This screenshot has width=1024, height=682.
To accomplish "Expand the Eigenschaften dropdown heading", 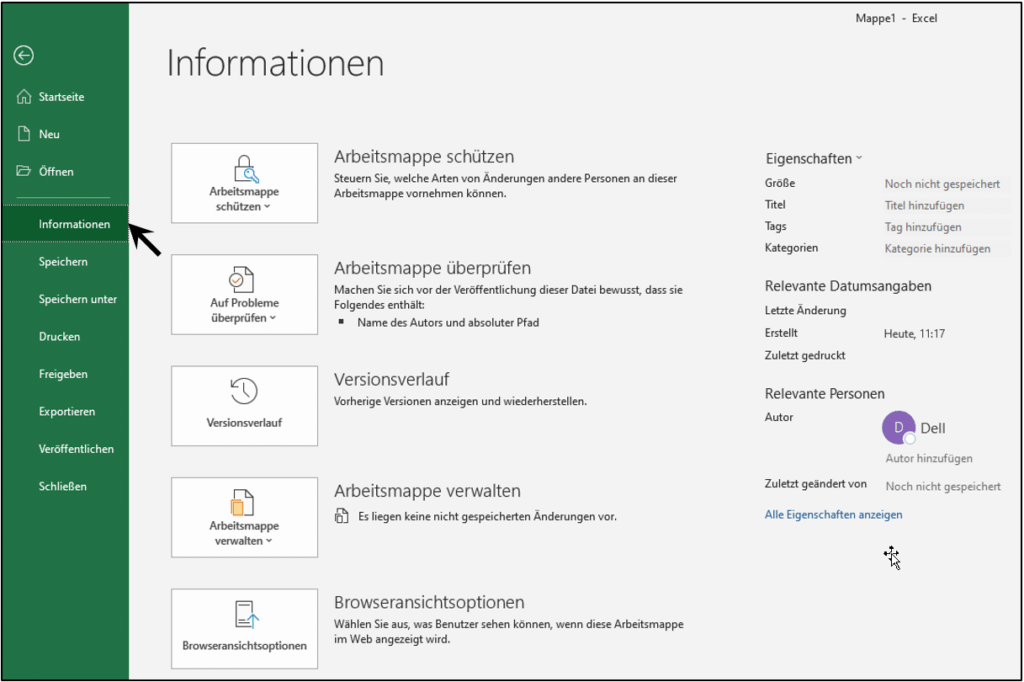I will (x=814, y=159).
